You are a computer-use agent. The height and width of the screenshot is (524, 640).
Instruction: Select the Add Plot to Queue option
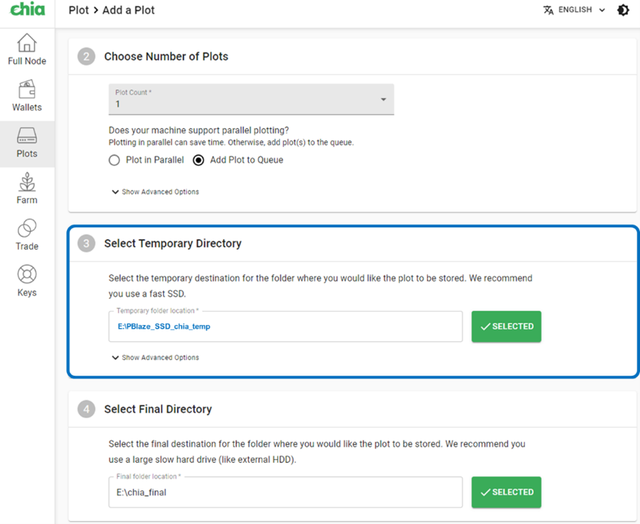[x=198, y=160]
